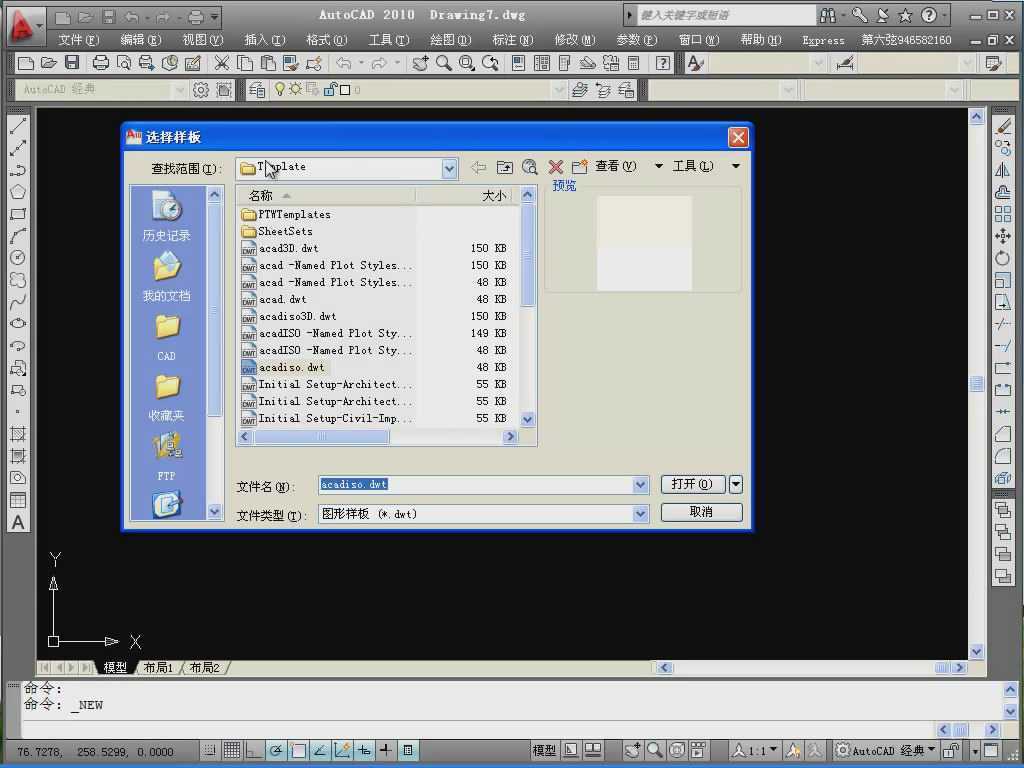Select the Multiline Text A tool

[x=18, y=522]
